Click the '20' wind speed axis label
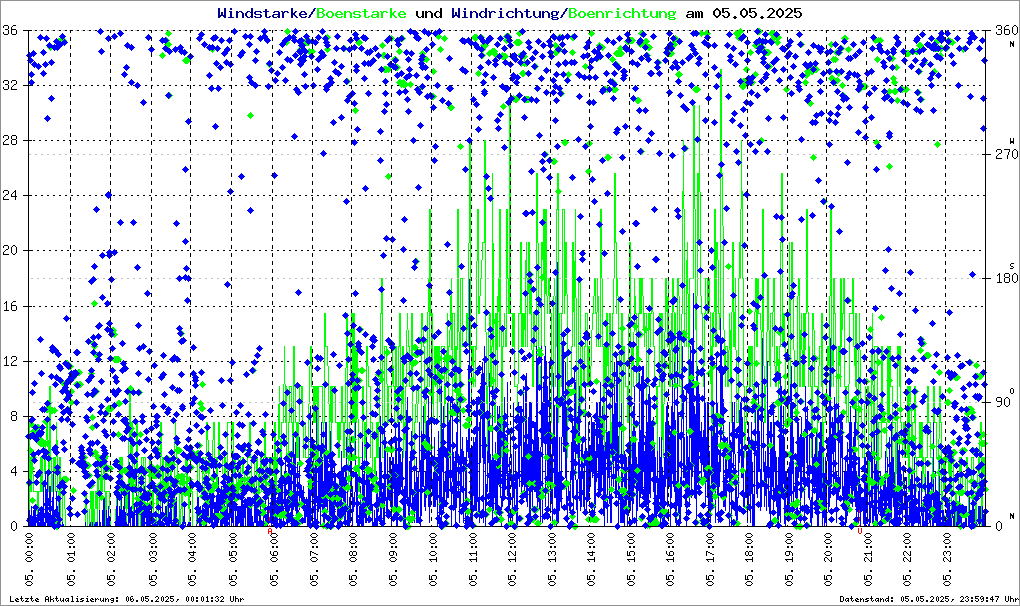Screen dimensions: 1020x606 point(10,250)
